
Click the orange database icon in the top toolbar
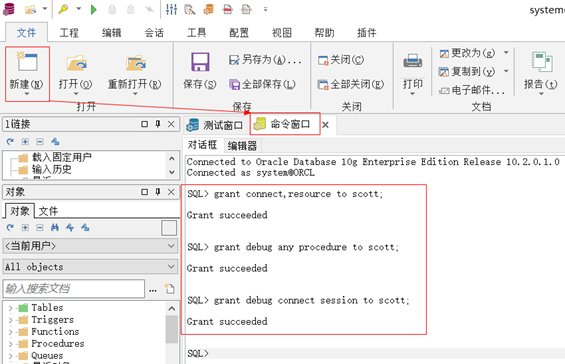(x=209, y=9)
